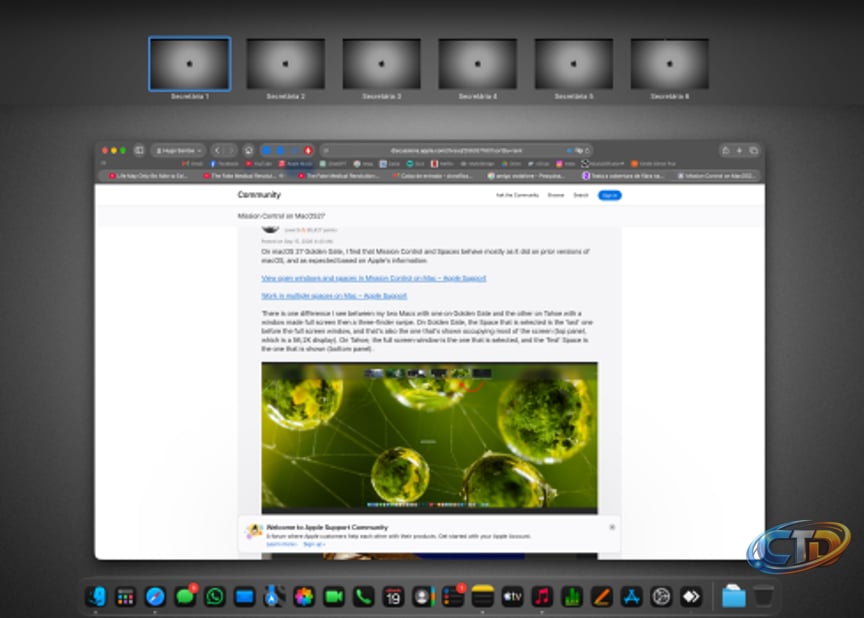Launch App Store from the Dock
Screen dimensions: 864x618
(631, 597)
